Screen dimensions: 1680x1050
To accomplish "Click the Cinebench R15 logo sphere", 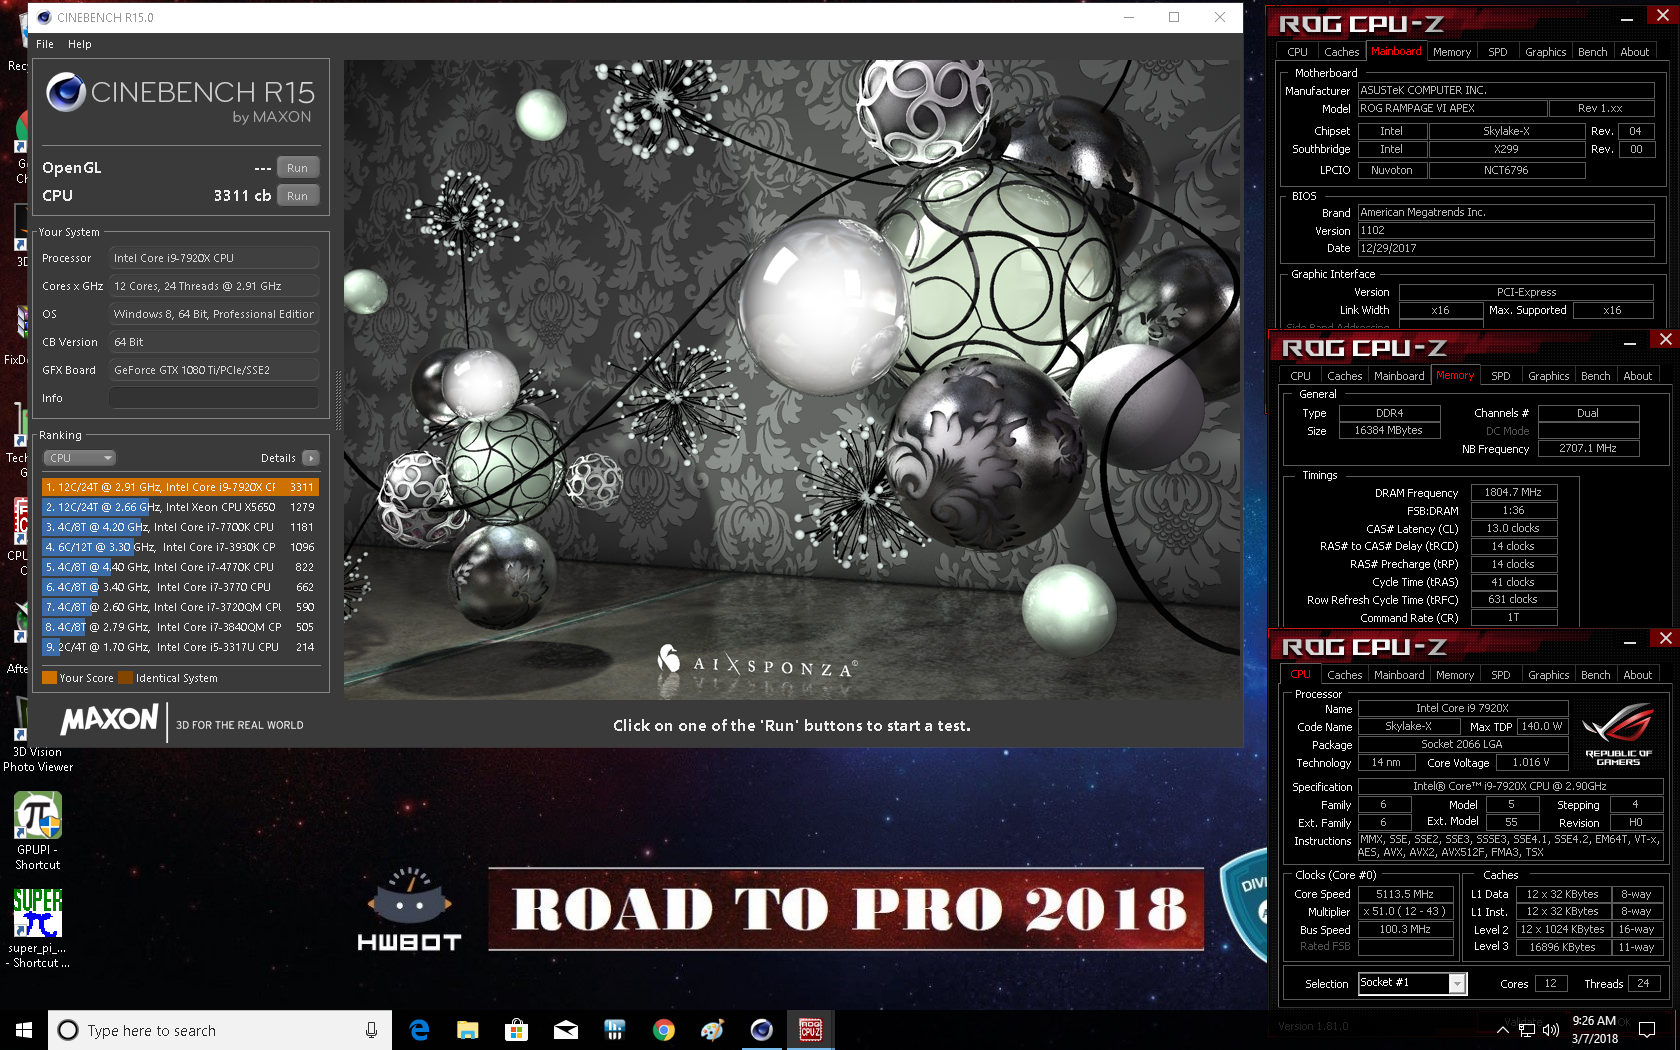I will 66,92.
